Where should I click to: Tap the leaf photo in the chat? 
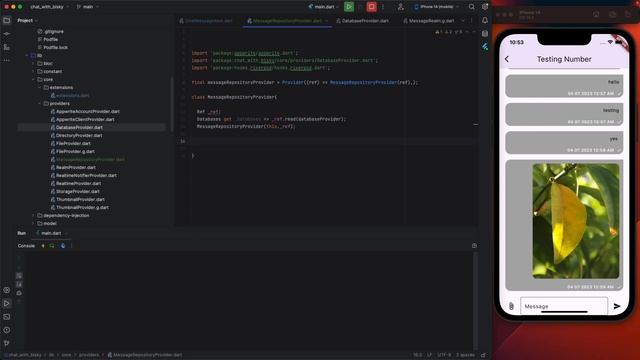(576, 221)
